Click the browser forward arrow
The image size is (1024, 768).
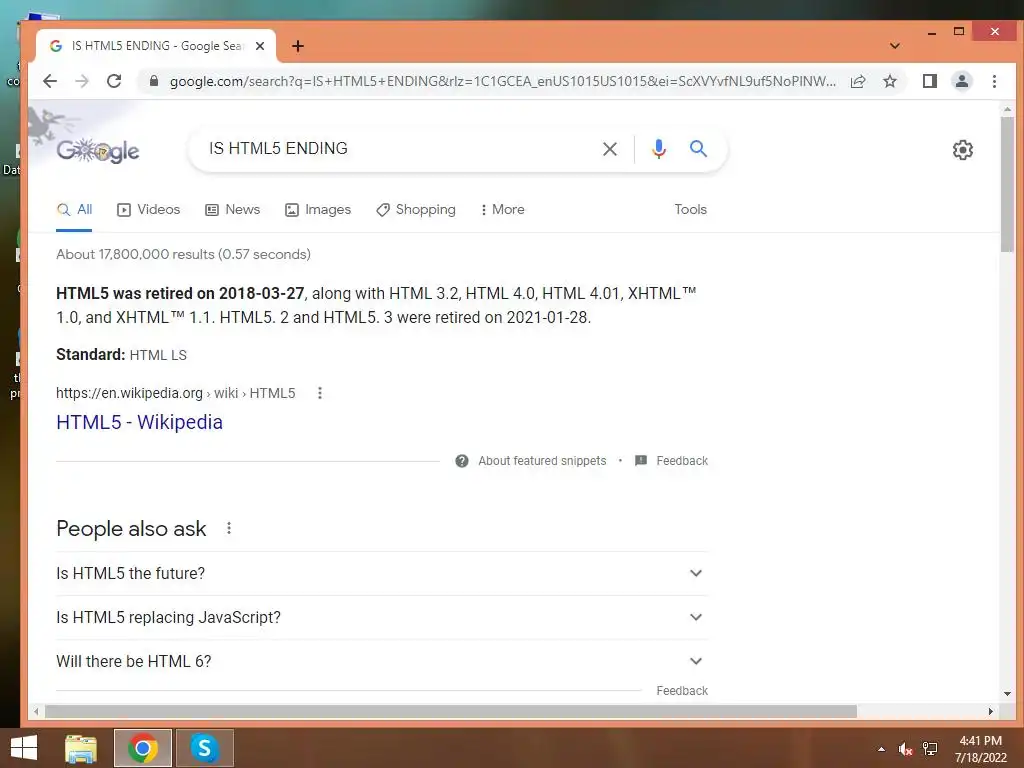pyautogui.click(x=82, y=81)
